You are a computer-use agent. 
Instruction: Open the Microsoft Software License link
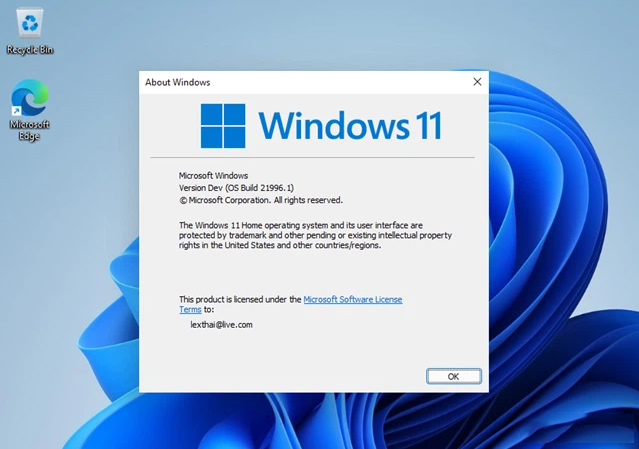353,299
